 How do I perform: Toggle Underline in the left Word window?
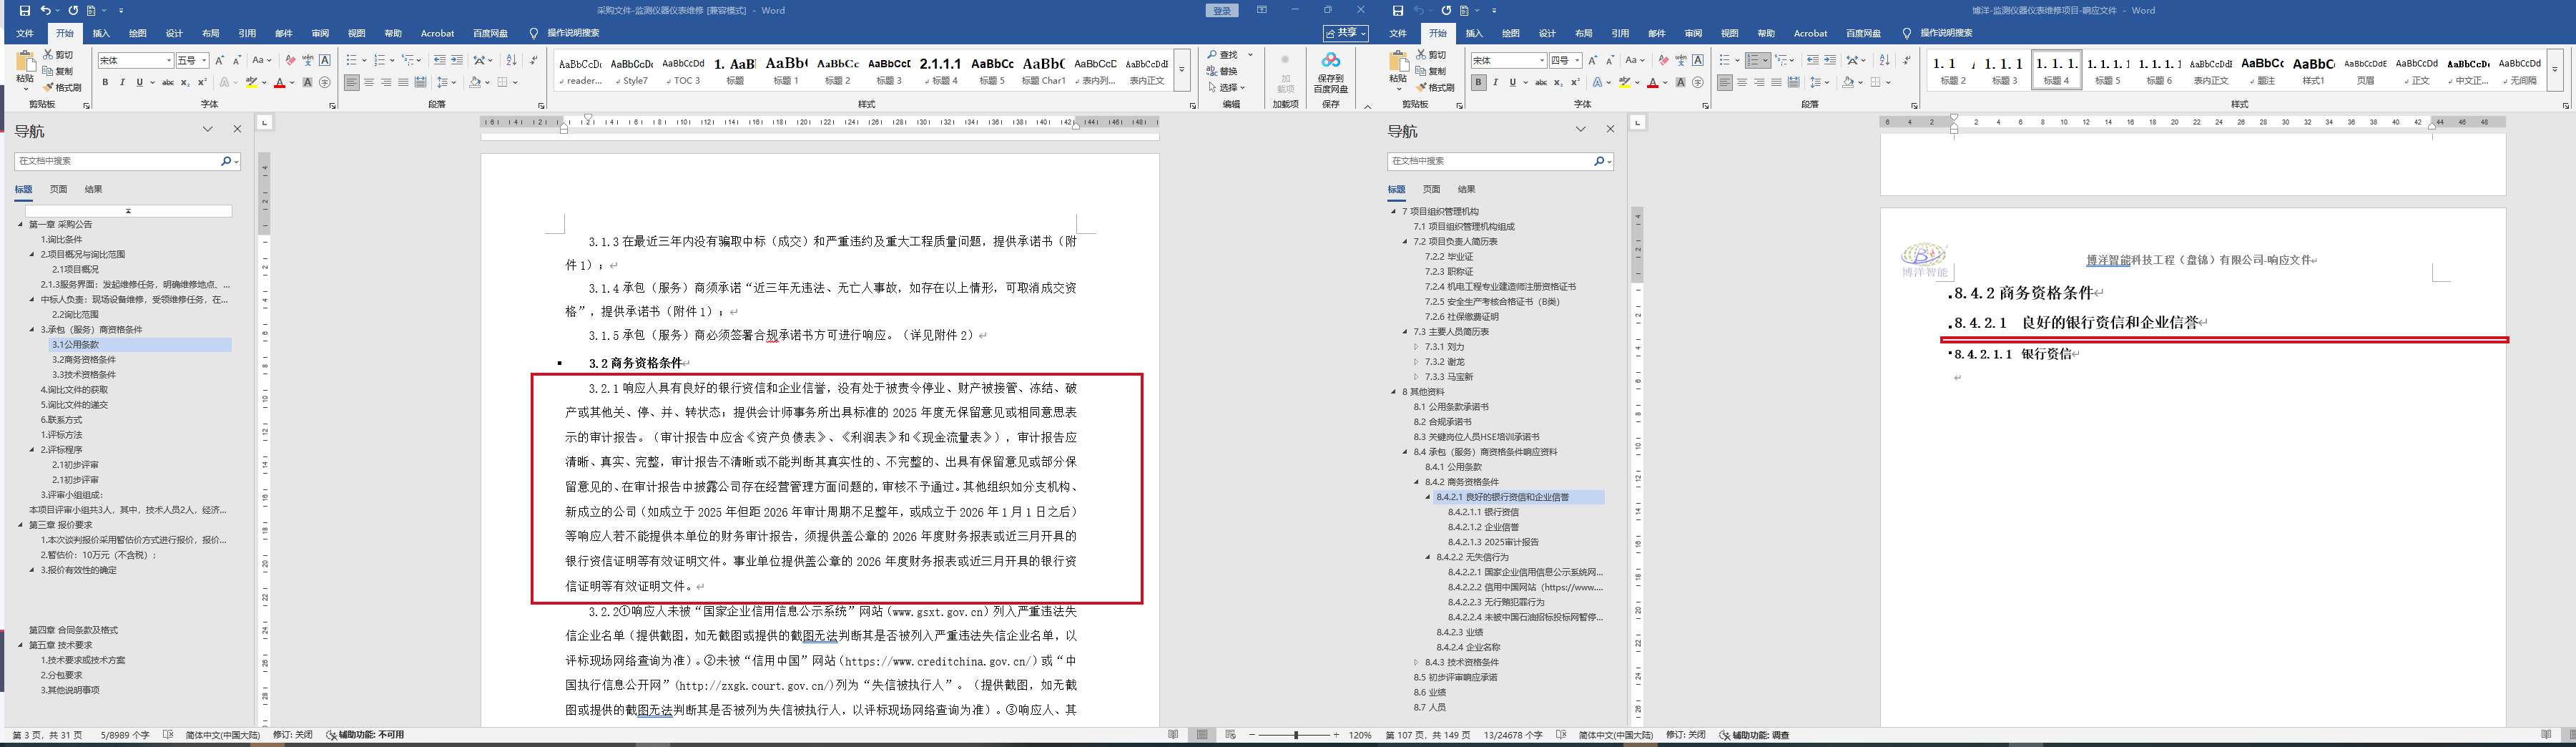[x=140, y=83]
